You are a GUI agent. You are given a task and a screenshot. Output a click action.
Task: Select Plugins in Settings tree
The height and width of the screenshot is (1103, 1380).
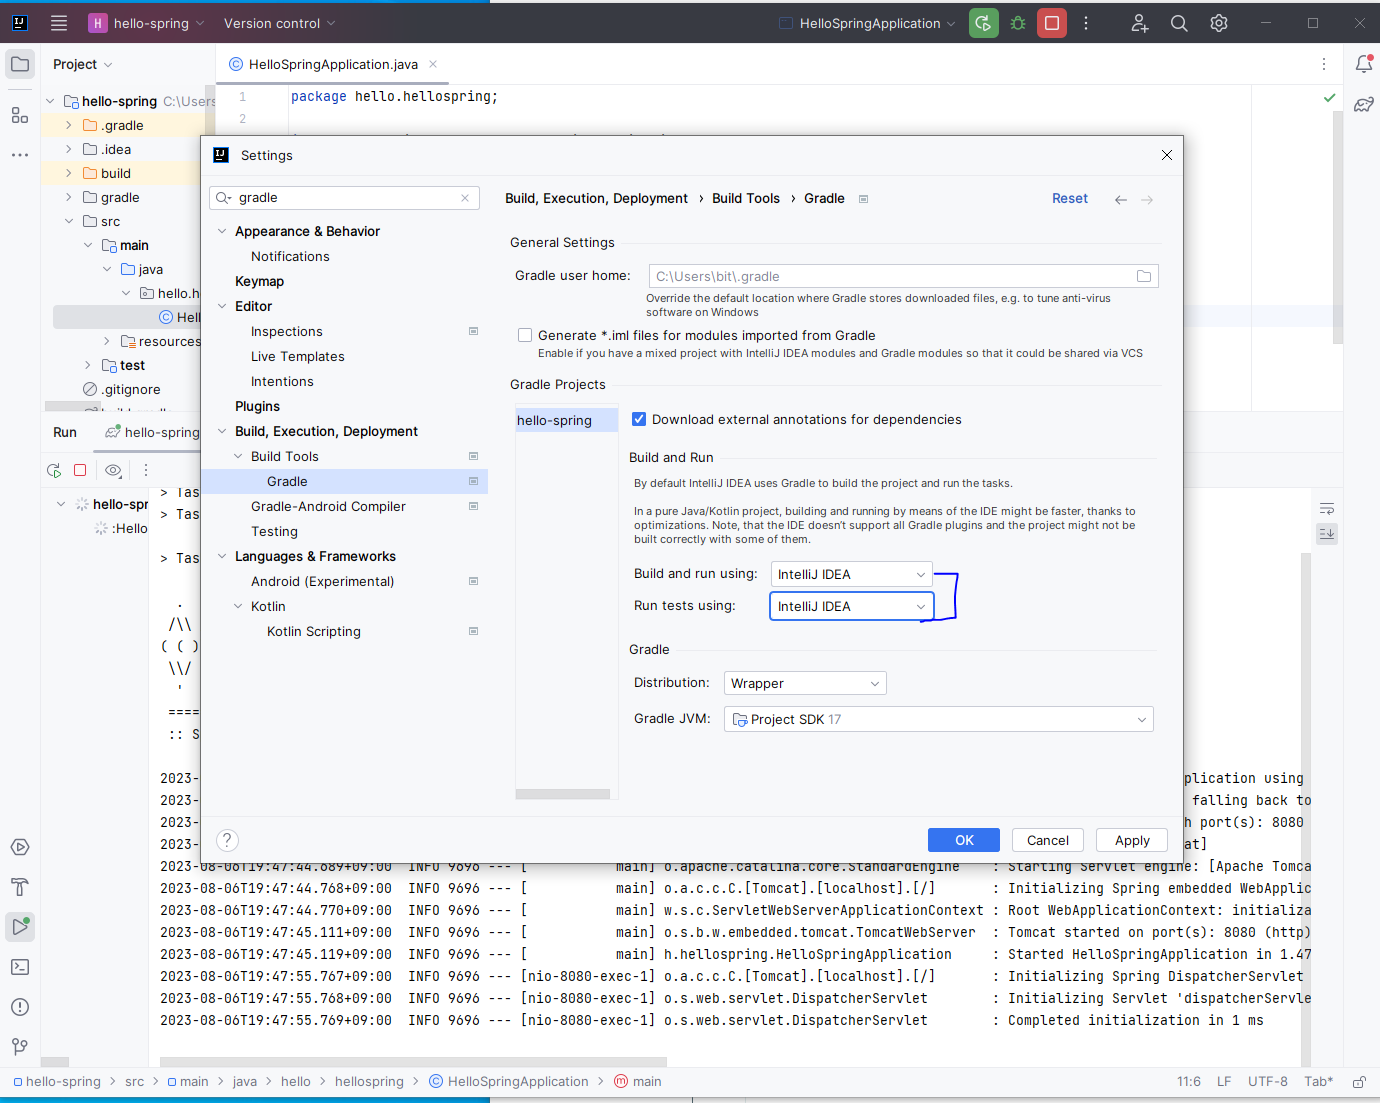(x=257, y=406)
